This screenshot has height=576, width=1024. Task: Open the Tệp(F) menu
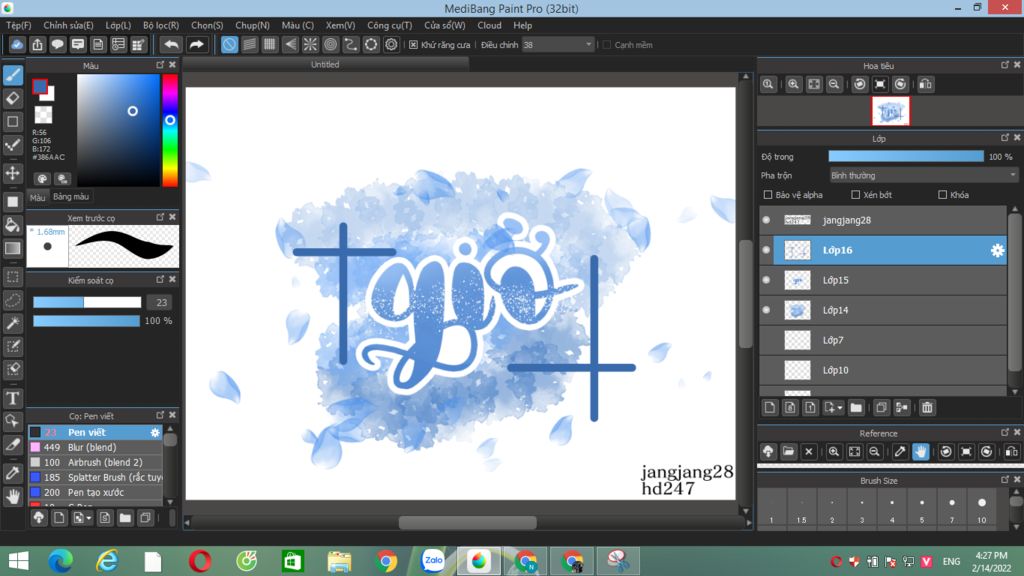click(18, 25)
